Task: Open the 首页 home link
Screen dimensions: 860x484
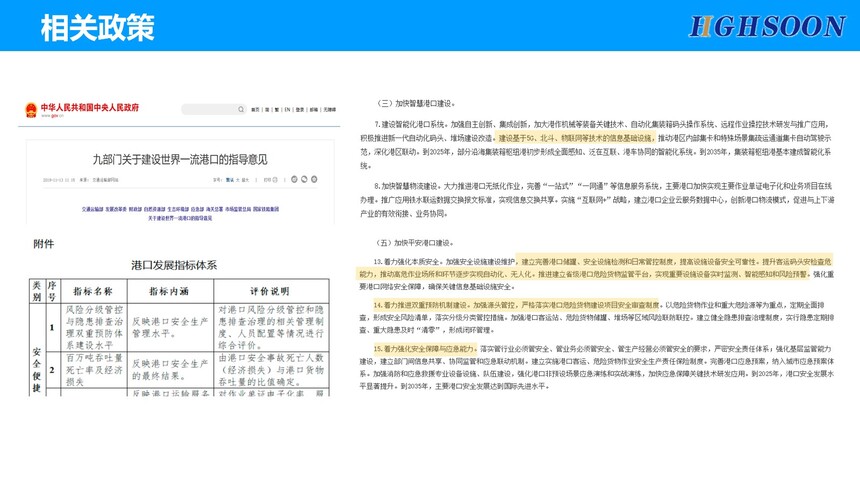Action: 254,109
